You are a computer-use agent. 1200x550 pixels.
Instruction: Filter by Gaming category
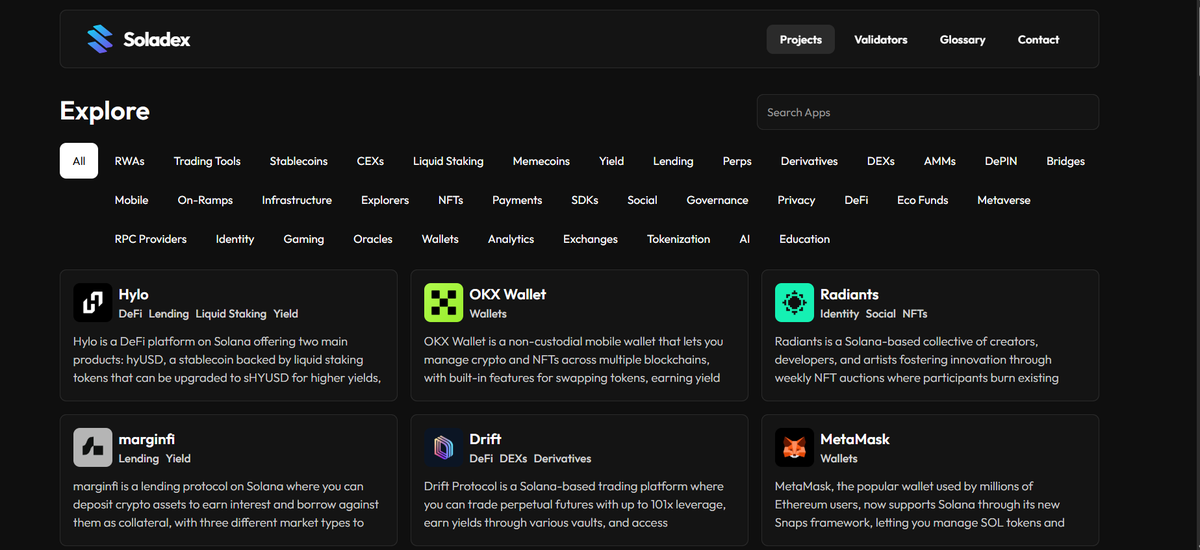click(304, 239)
